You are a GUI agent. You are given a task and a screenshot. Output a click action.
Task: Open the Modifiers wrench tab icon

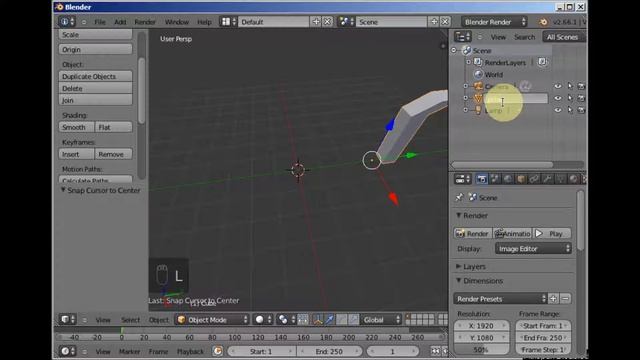tap(547, 179)
